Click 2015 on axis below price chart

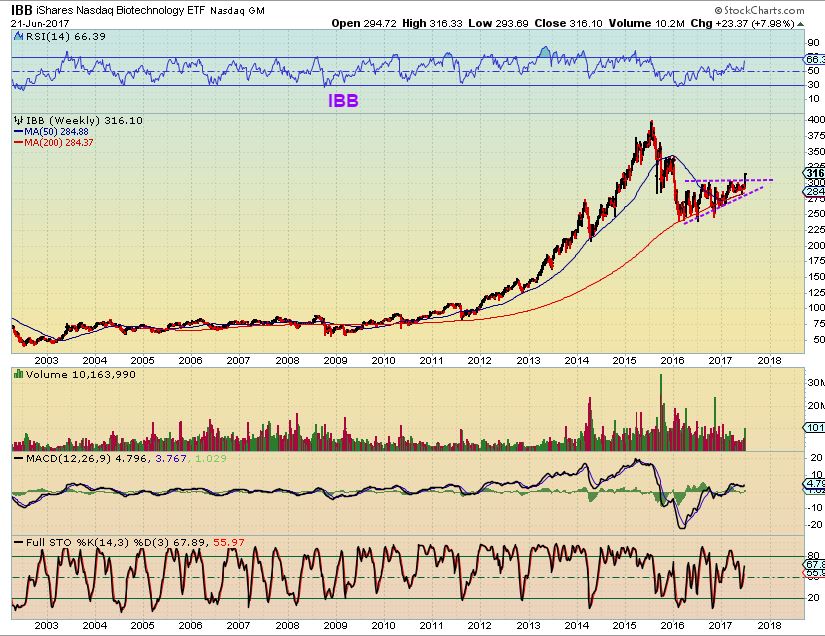tap(625, 360)
